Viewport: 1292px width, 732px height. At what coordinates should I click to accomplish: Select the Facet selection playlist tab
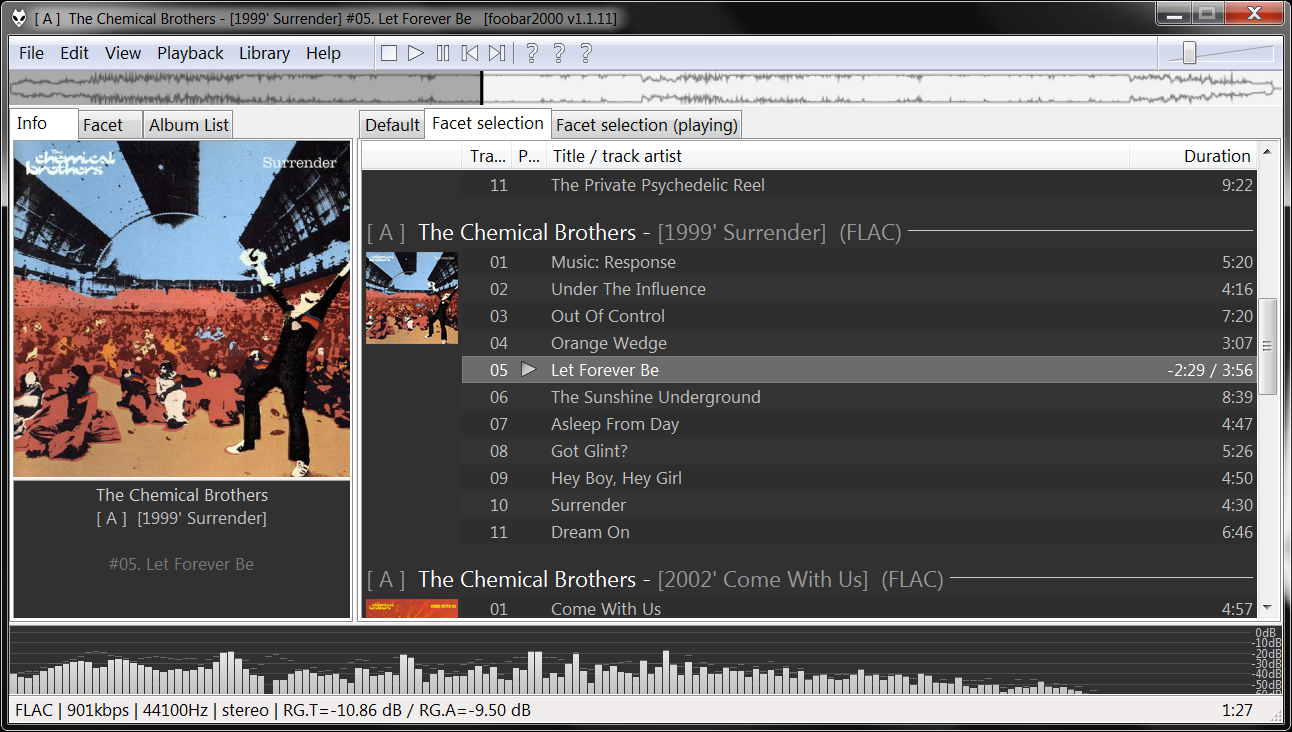(x=488, y=123)
